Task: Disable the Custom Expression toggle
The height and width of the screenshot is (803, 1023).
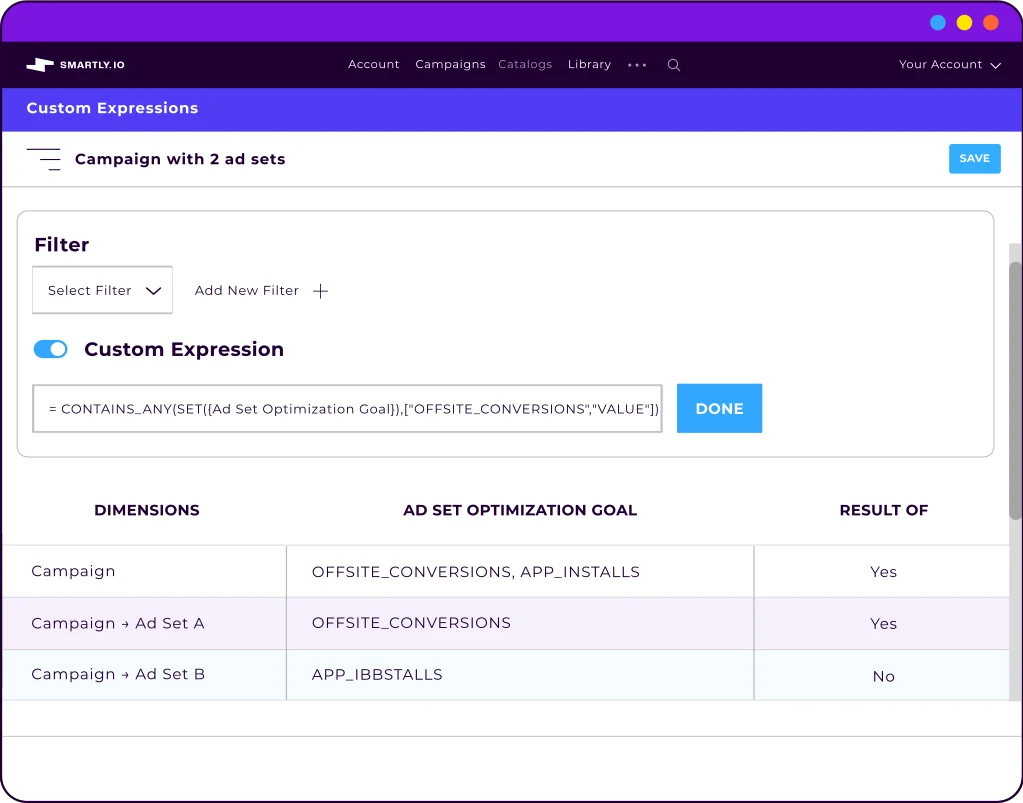Action: click(50, 349)
